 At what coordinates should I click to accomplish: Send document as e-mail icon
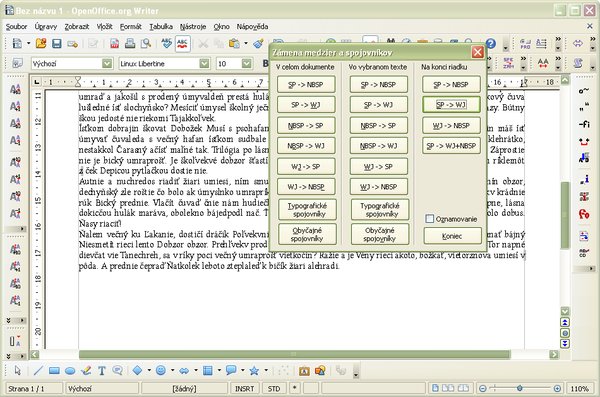[72, 44]
